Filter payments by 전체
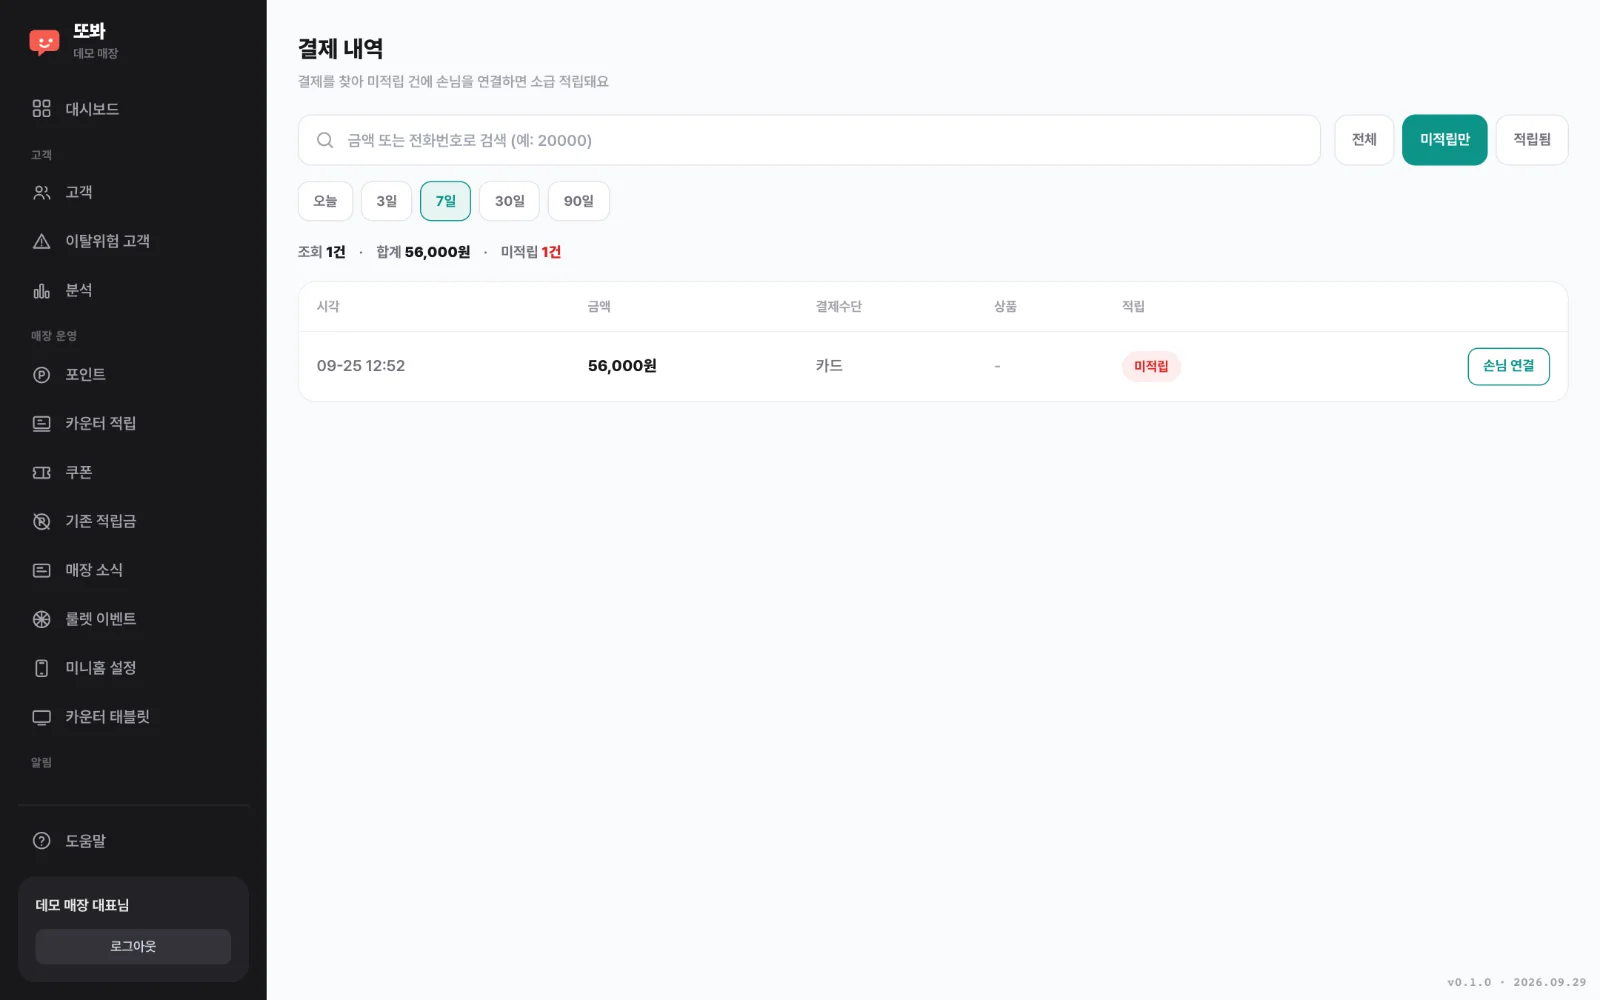The height and width of the screenshot is (1000, 1600). point(1364,140)
